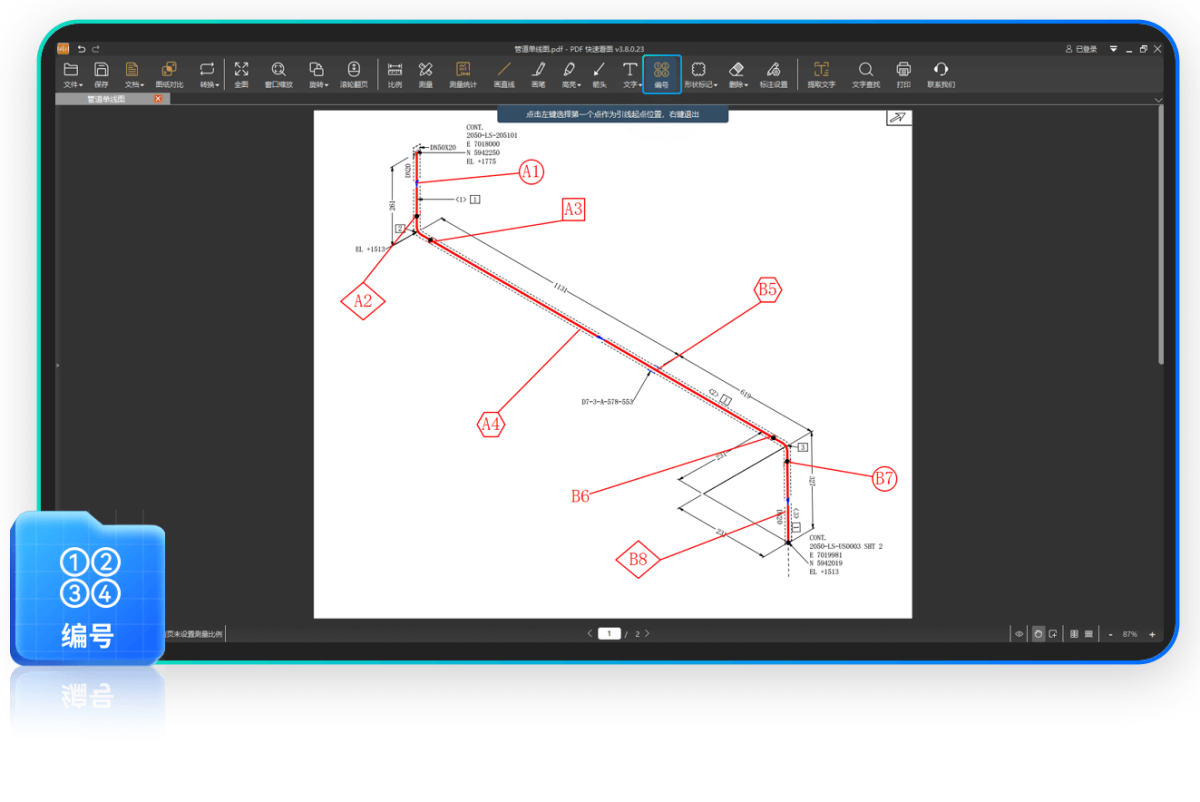The height and width of the screenshot is (802, 1200).
Task: Open the 形状标记 shape marker dropdown
Action: pos(699,73)
